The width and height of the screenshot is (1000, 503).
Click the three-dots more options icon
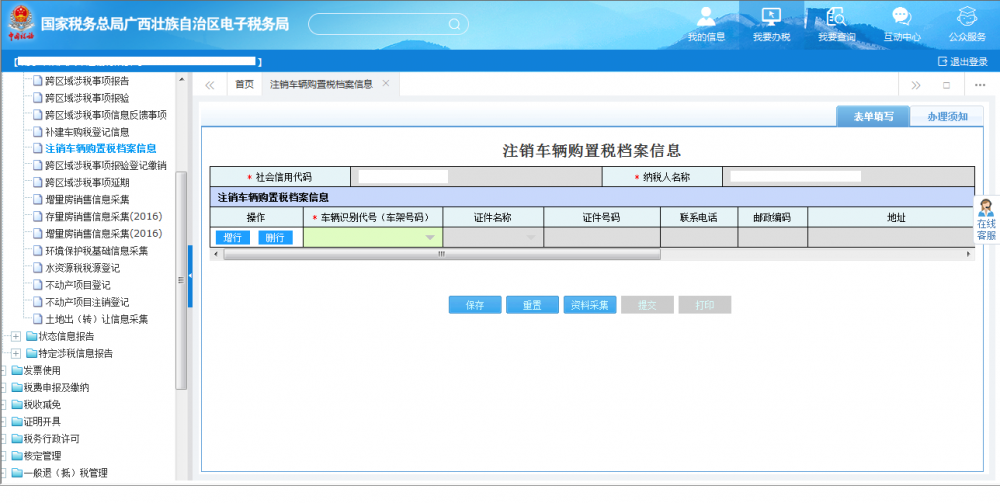pos(979,85)
